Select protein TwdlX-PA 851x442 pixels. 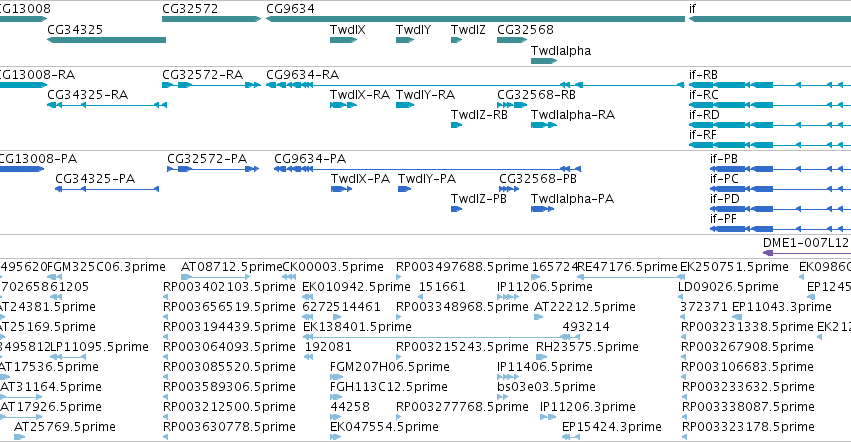pos(360,179)
